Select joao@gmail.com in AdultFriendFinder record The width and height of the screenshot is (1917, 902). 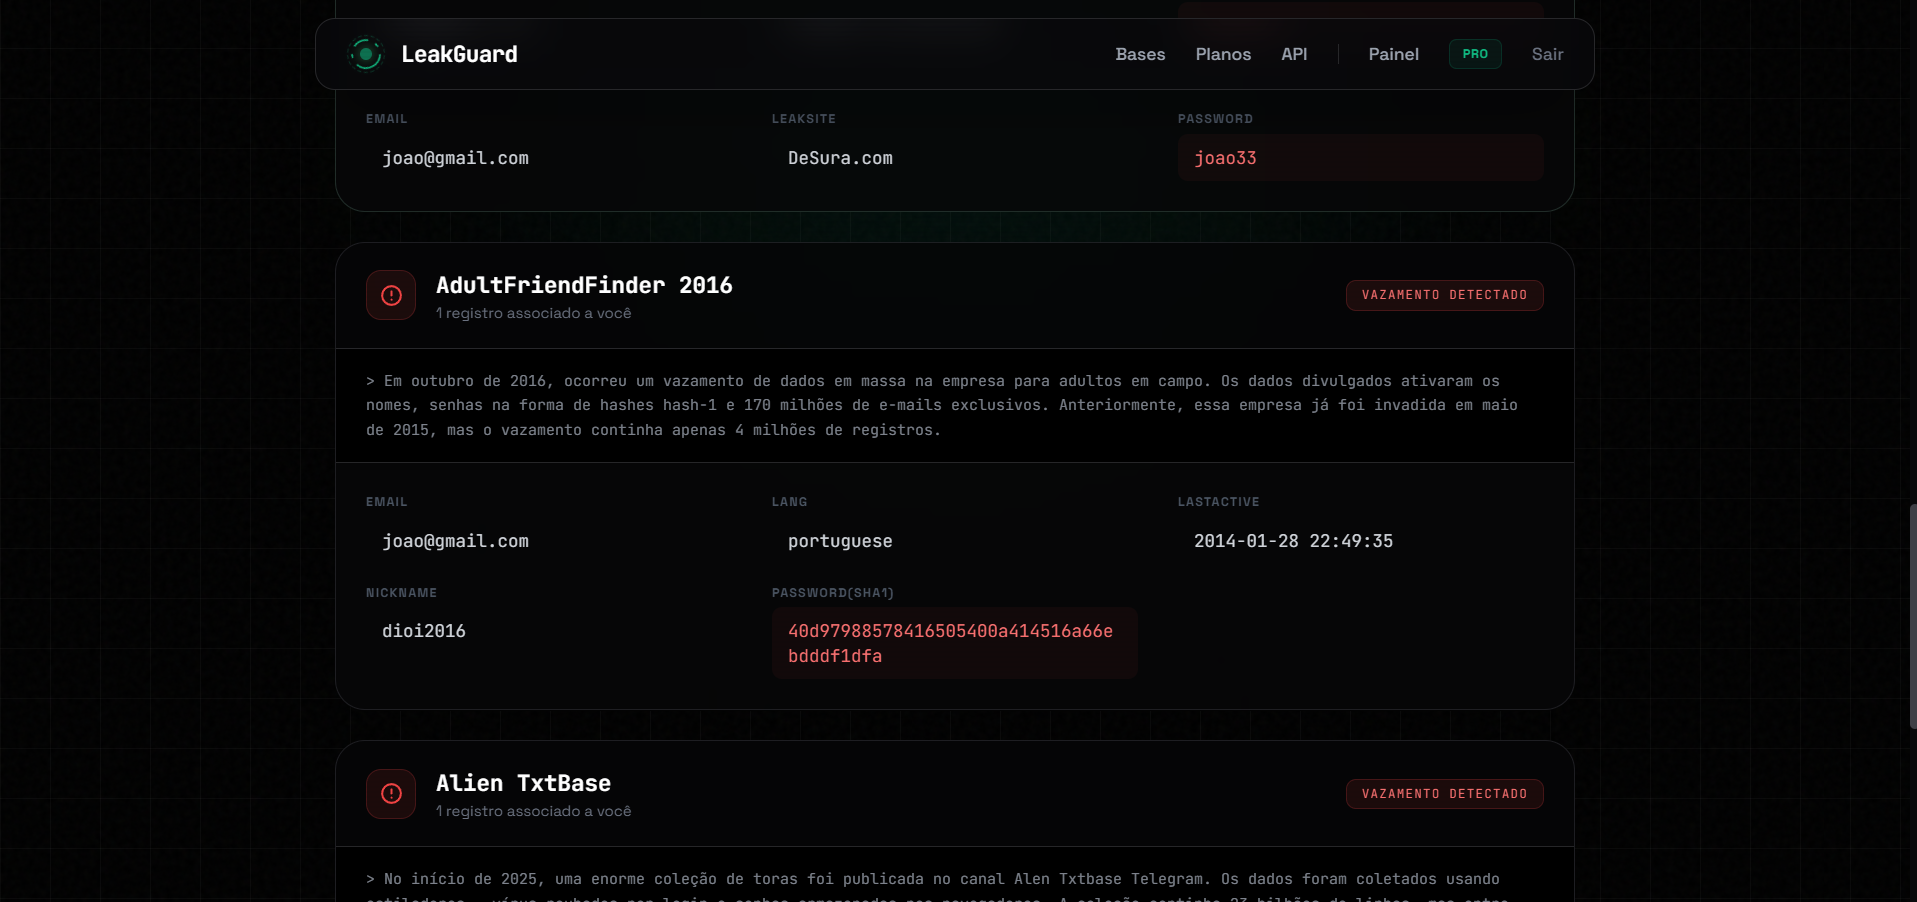[455, 541]
